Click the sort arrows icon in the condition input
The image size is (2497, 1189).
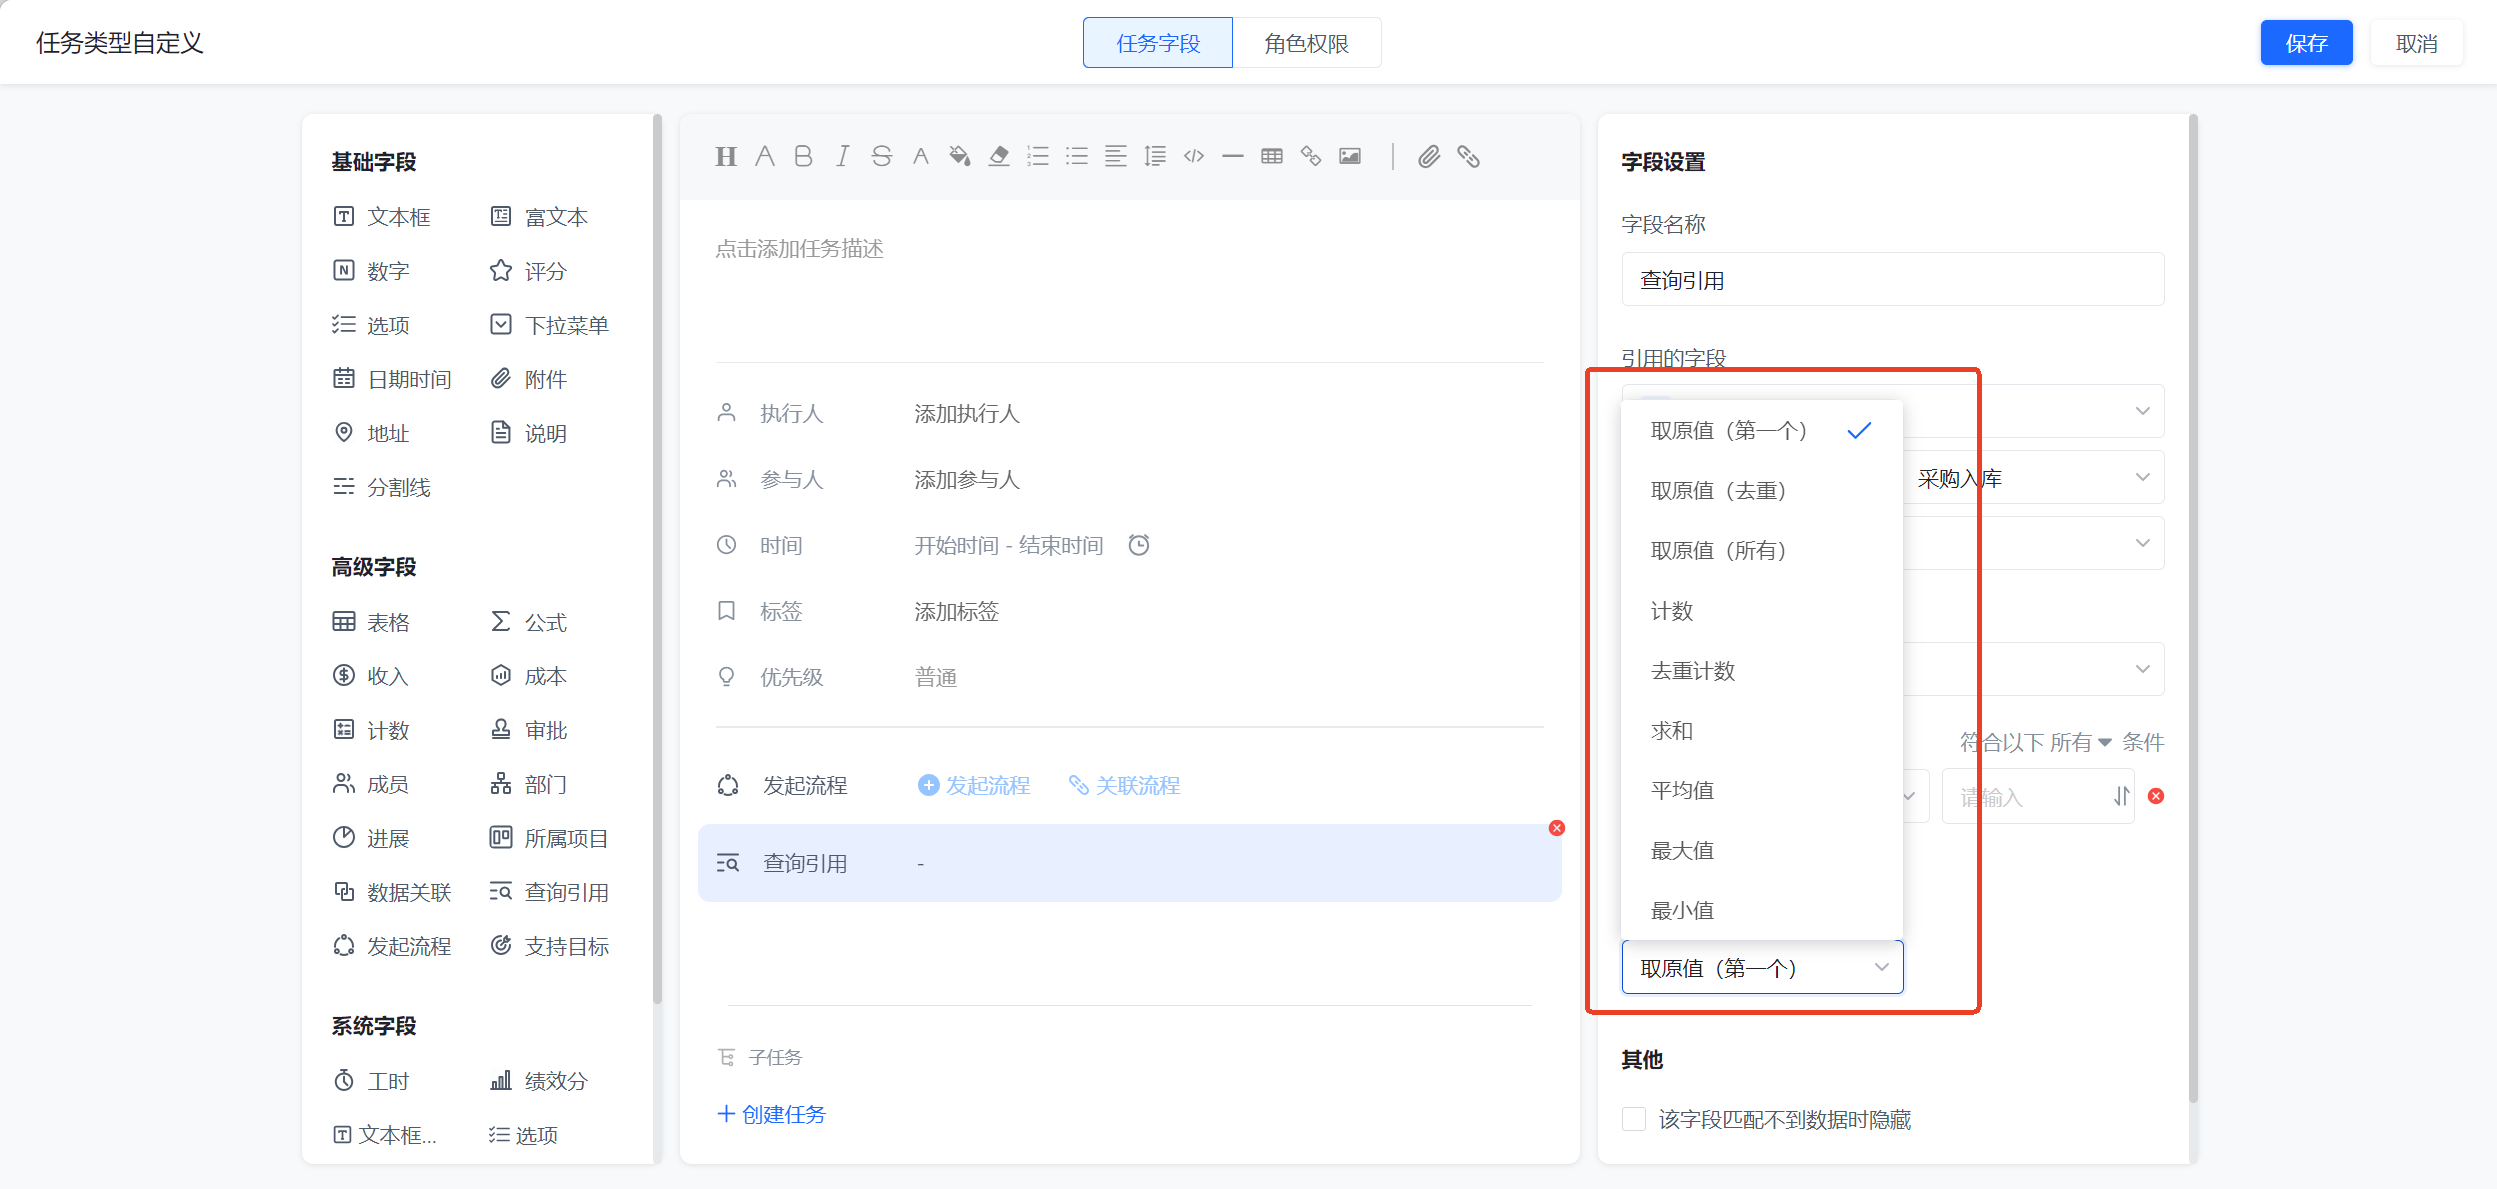pos(2120,796)
